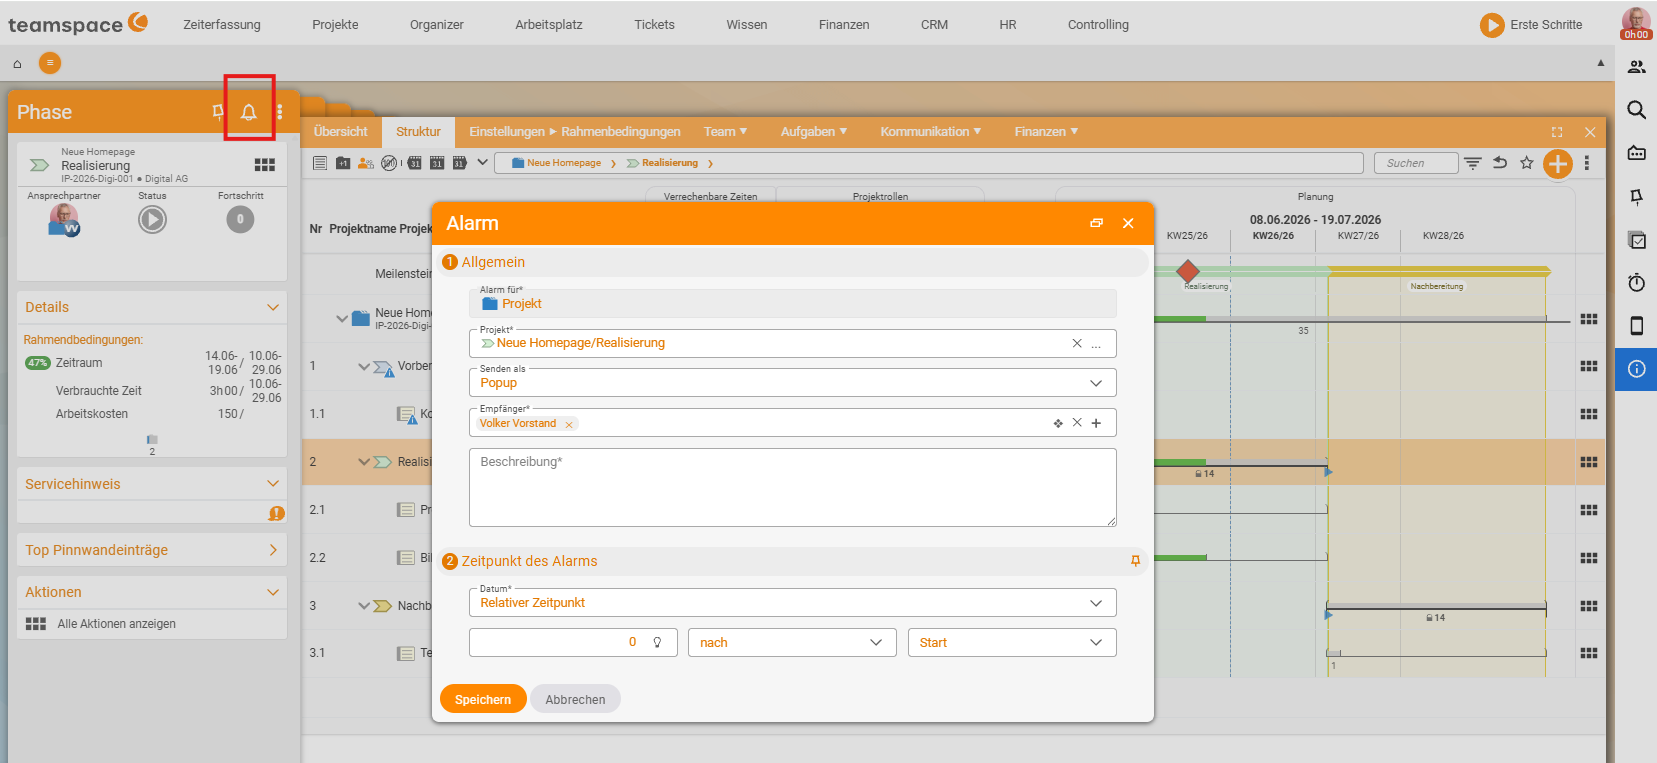Add a recipient with the plus in Empfänger
The height and width of the screenshot is (763, 1657).
[1096, 423]
